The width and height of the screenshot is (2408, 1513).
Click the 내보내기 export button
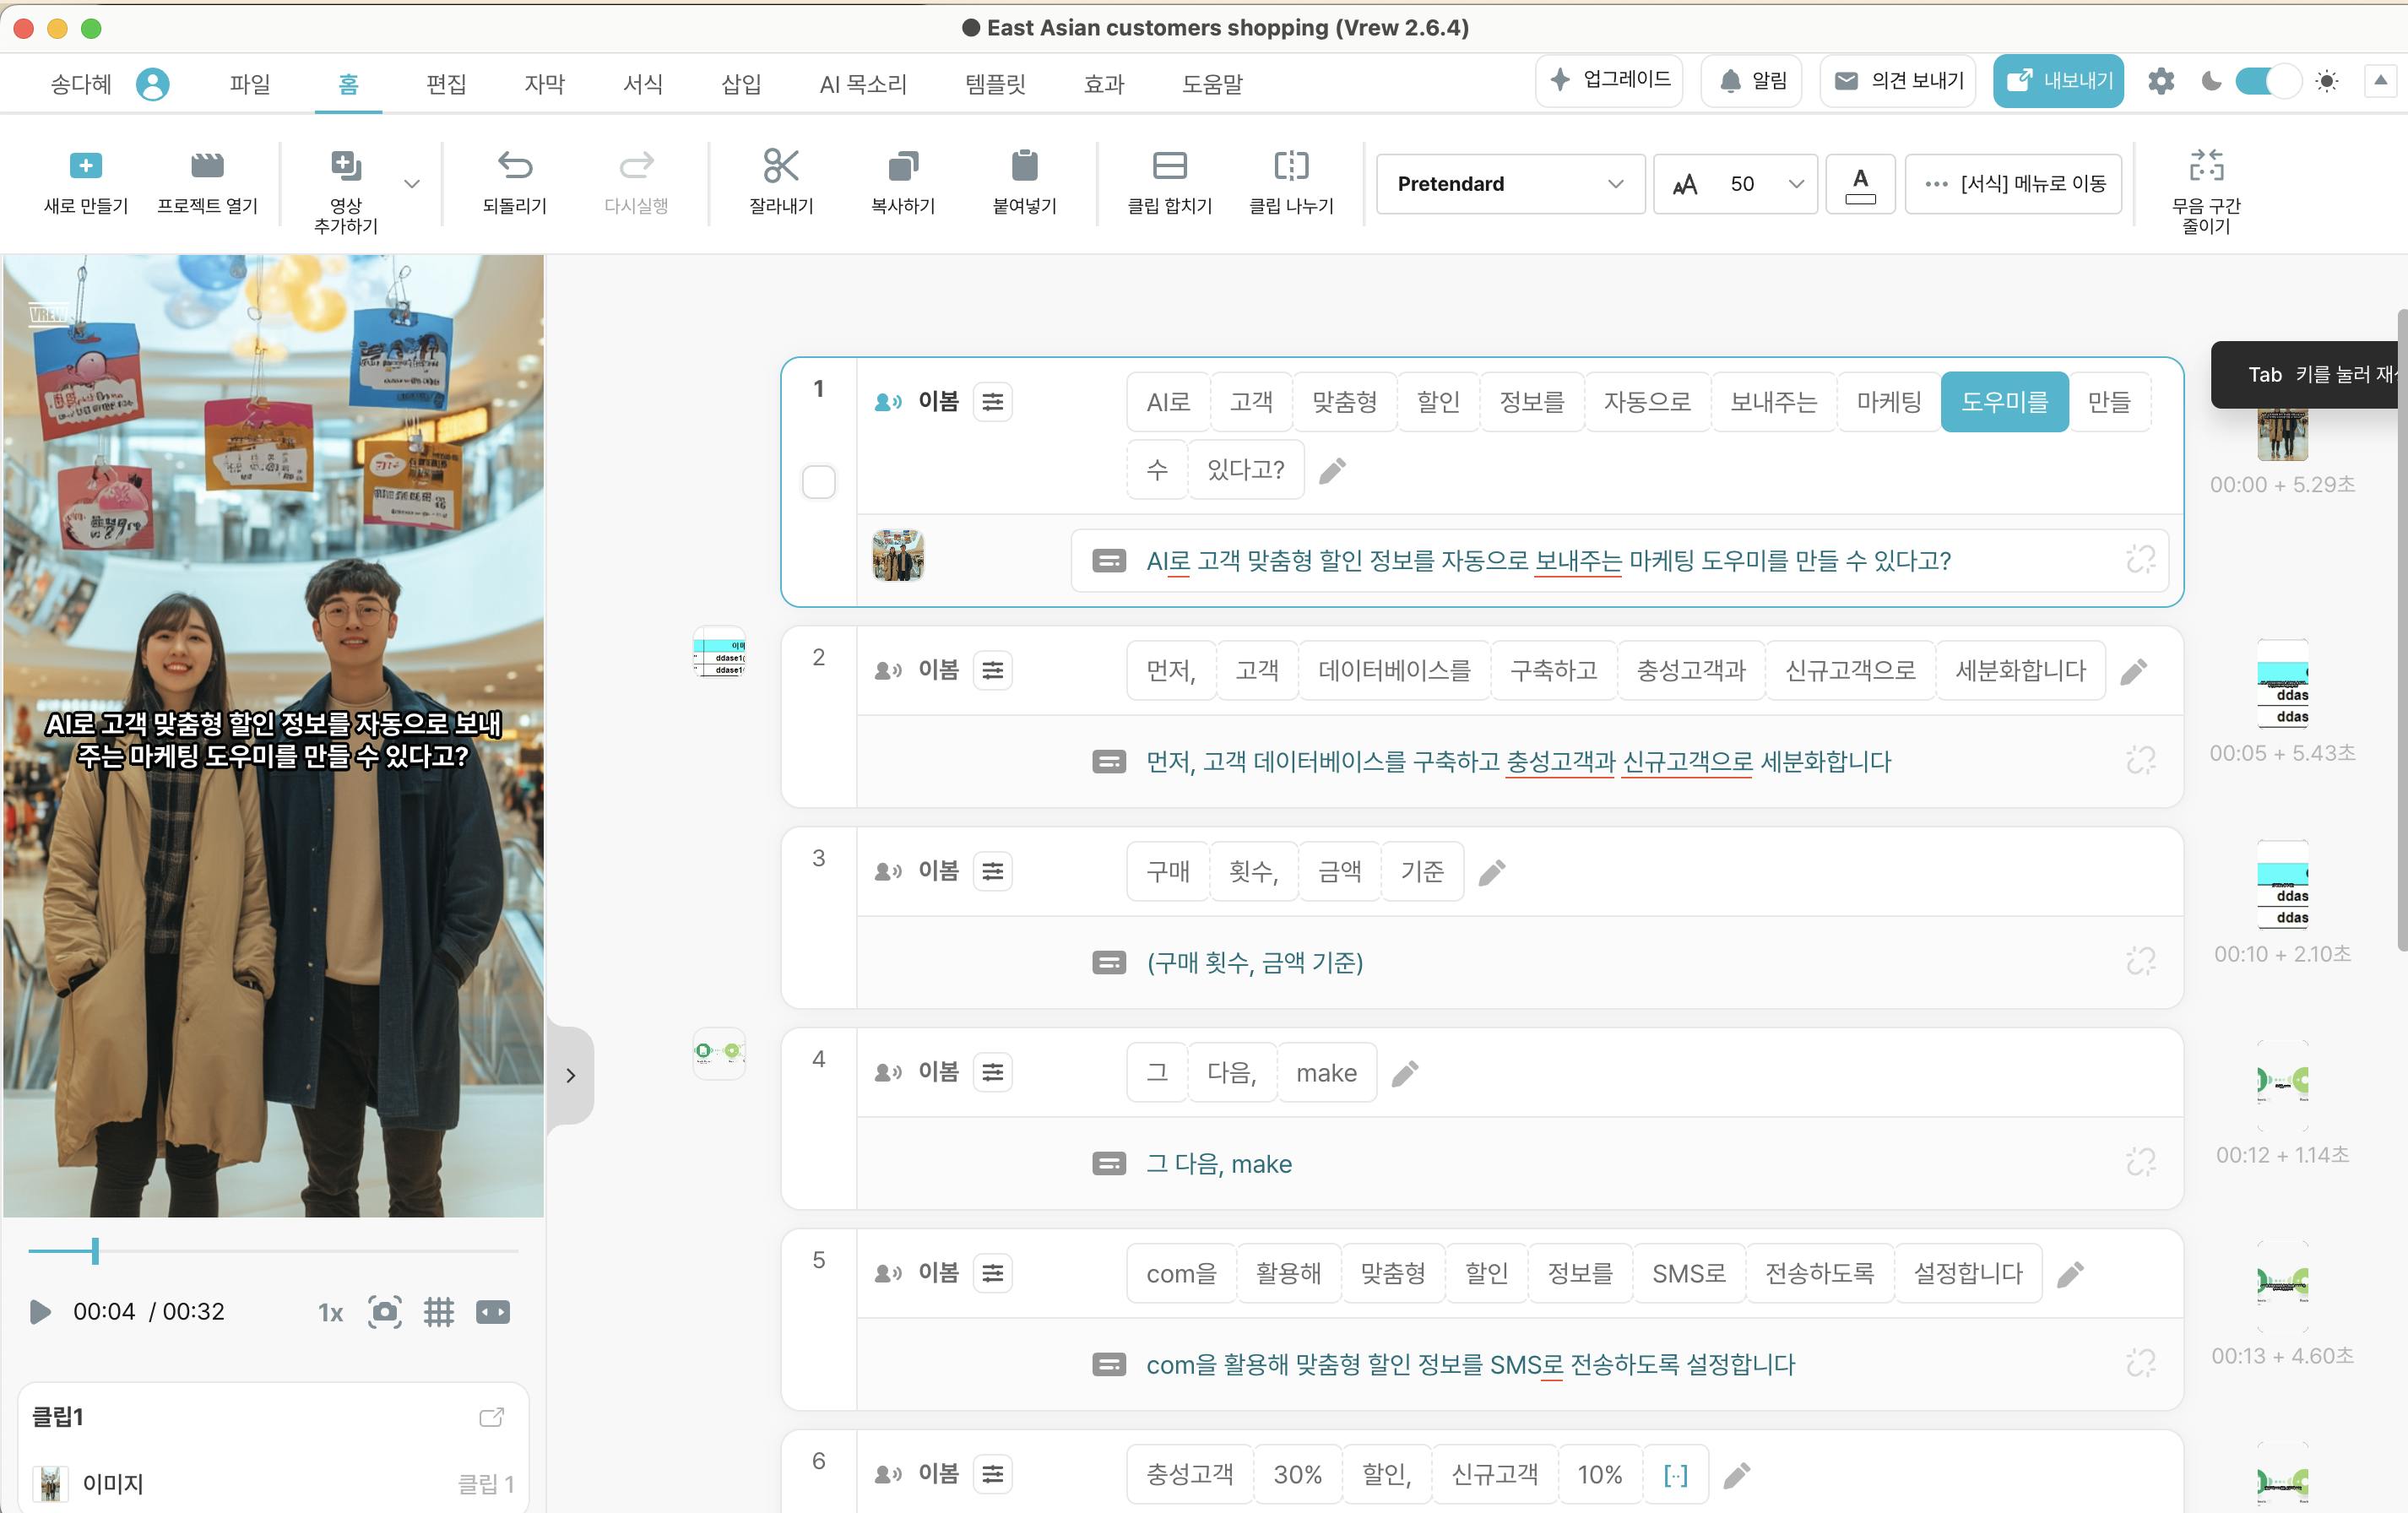(2057, 81)
